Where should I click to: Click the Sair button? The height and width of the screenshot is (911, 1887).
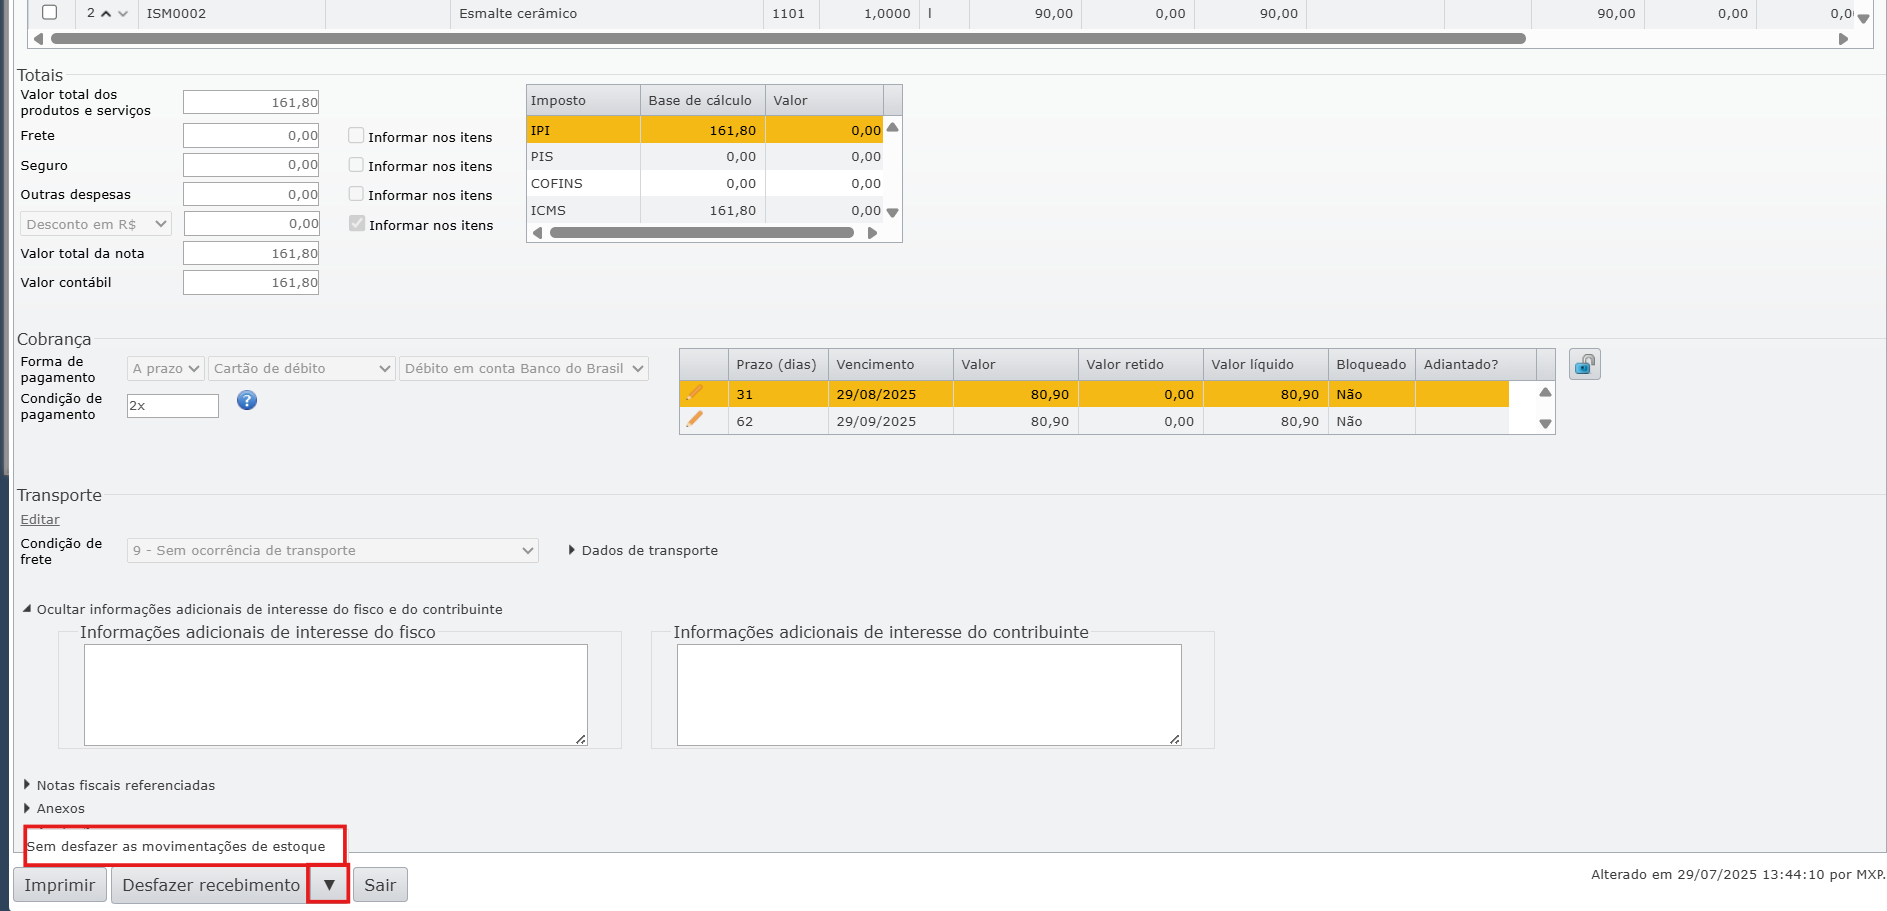pyautogui.click(x=380, y=885)
